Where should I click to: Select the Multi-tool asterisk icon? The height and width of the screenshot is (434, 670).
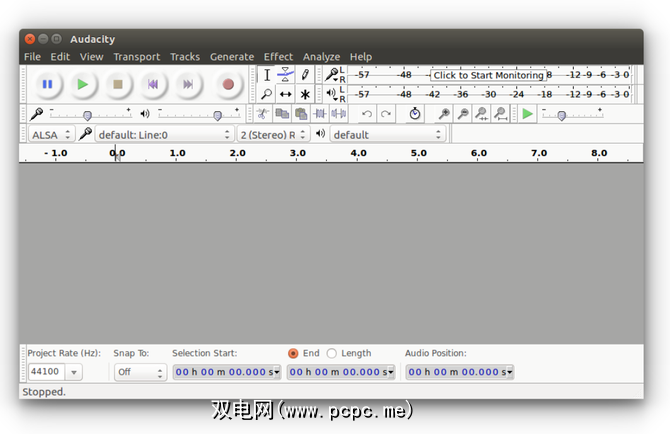[x=305, y=94]
